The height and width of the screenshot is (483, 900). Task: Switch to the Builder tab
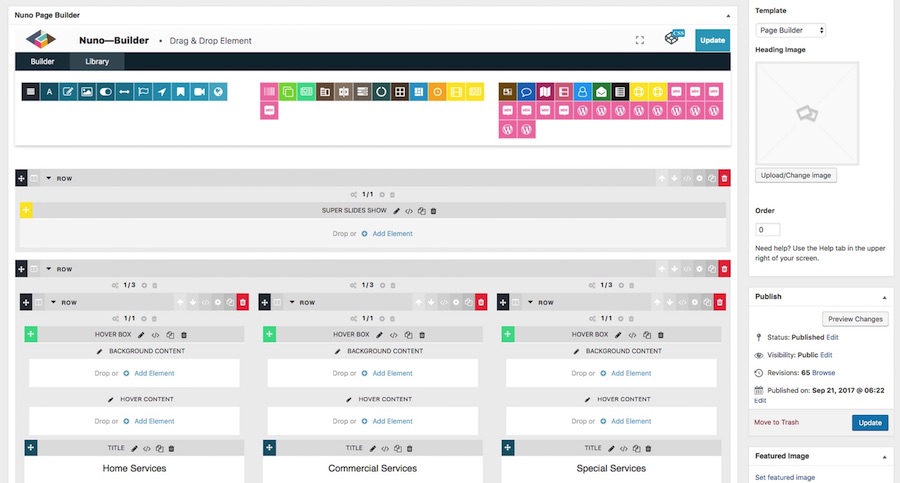point(42,61)
